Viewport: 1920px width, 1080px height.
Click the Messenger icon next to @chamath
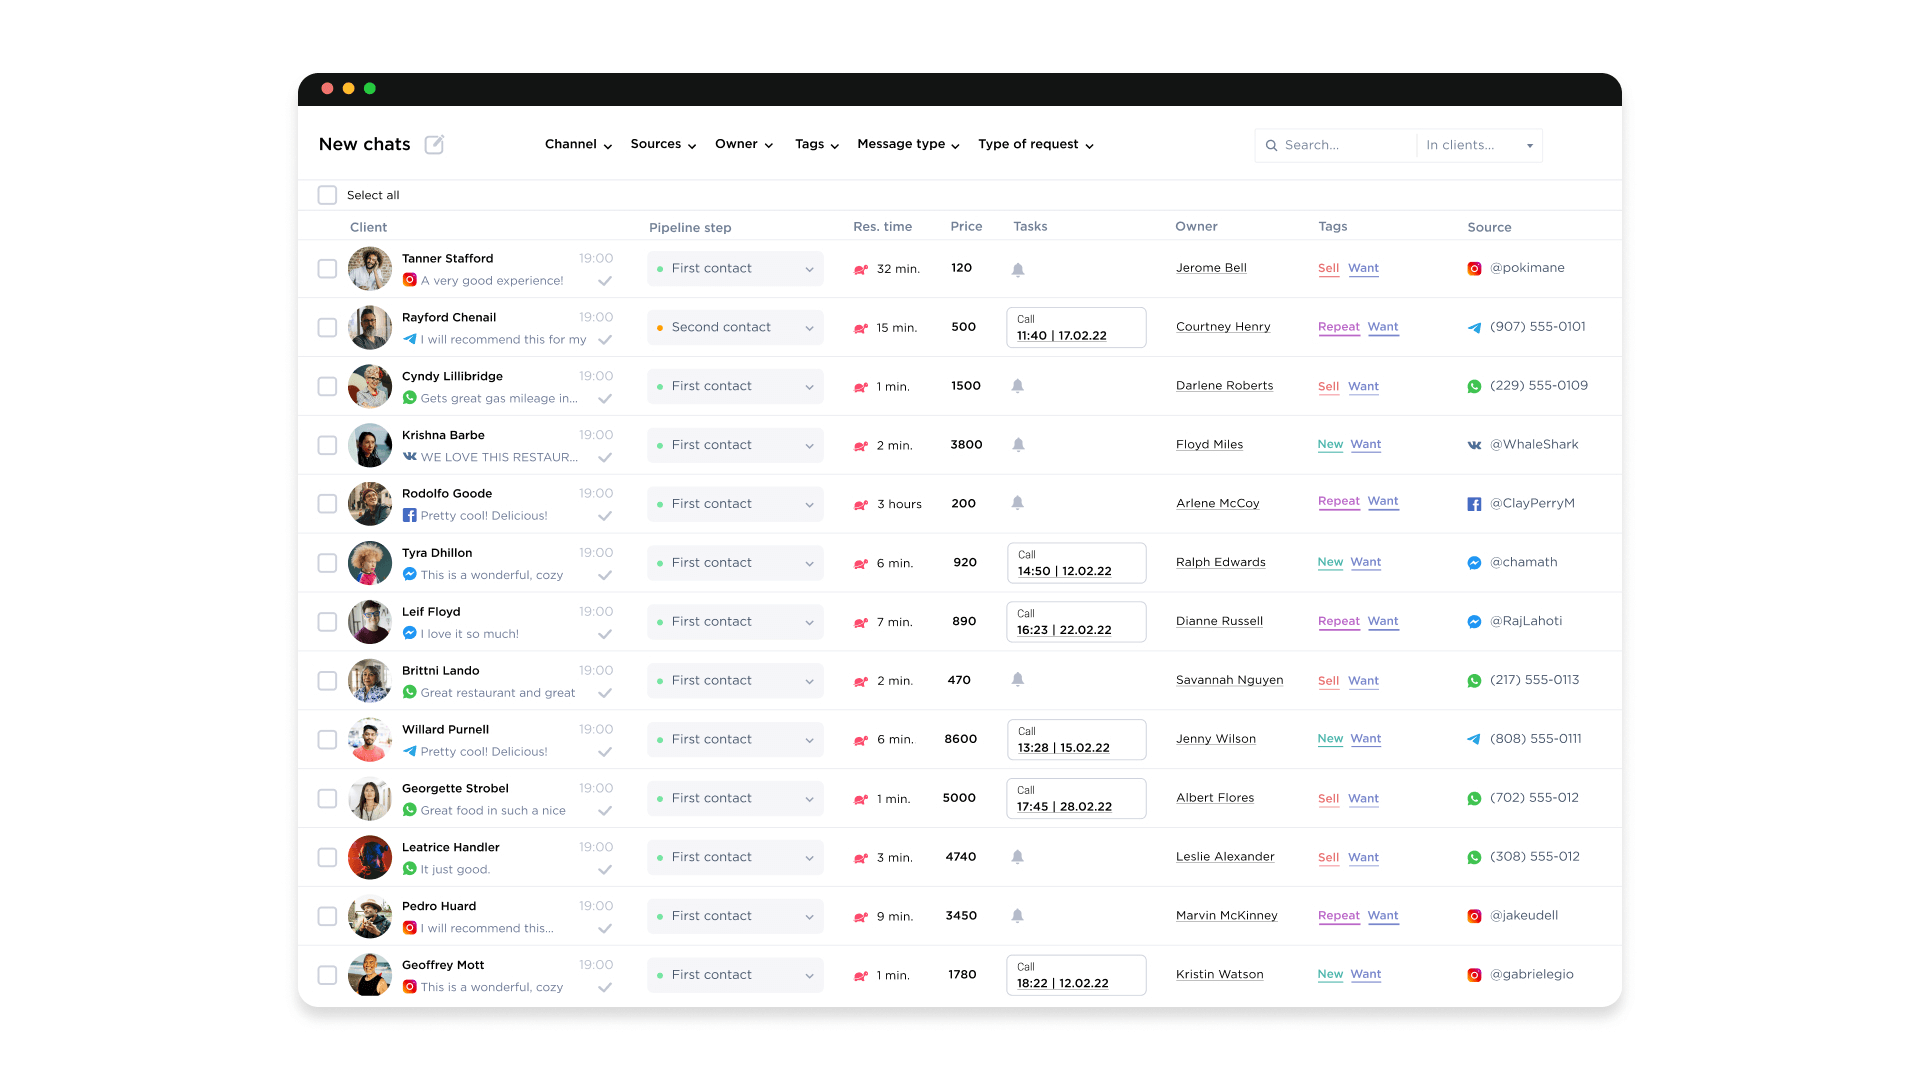[1474, 563]
